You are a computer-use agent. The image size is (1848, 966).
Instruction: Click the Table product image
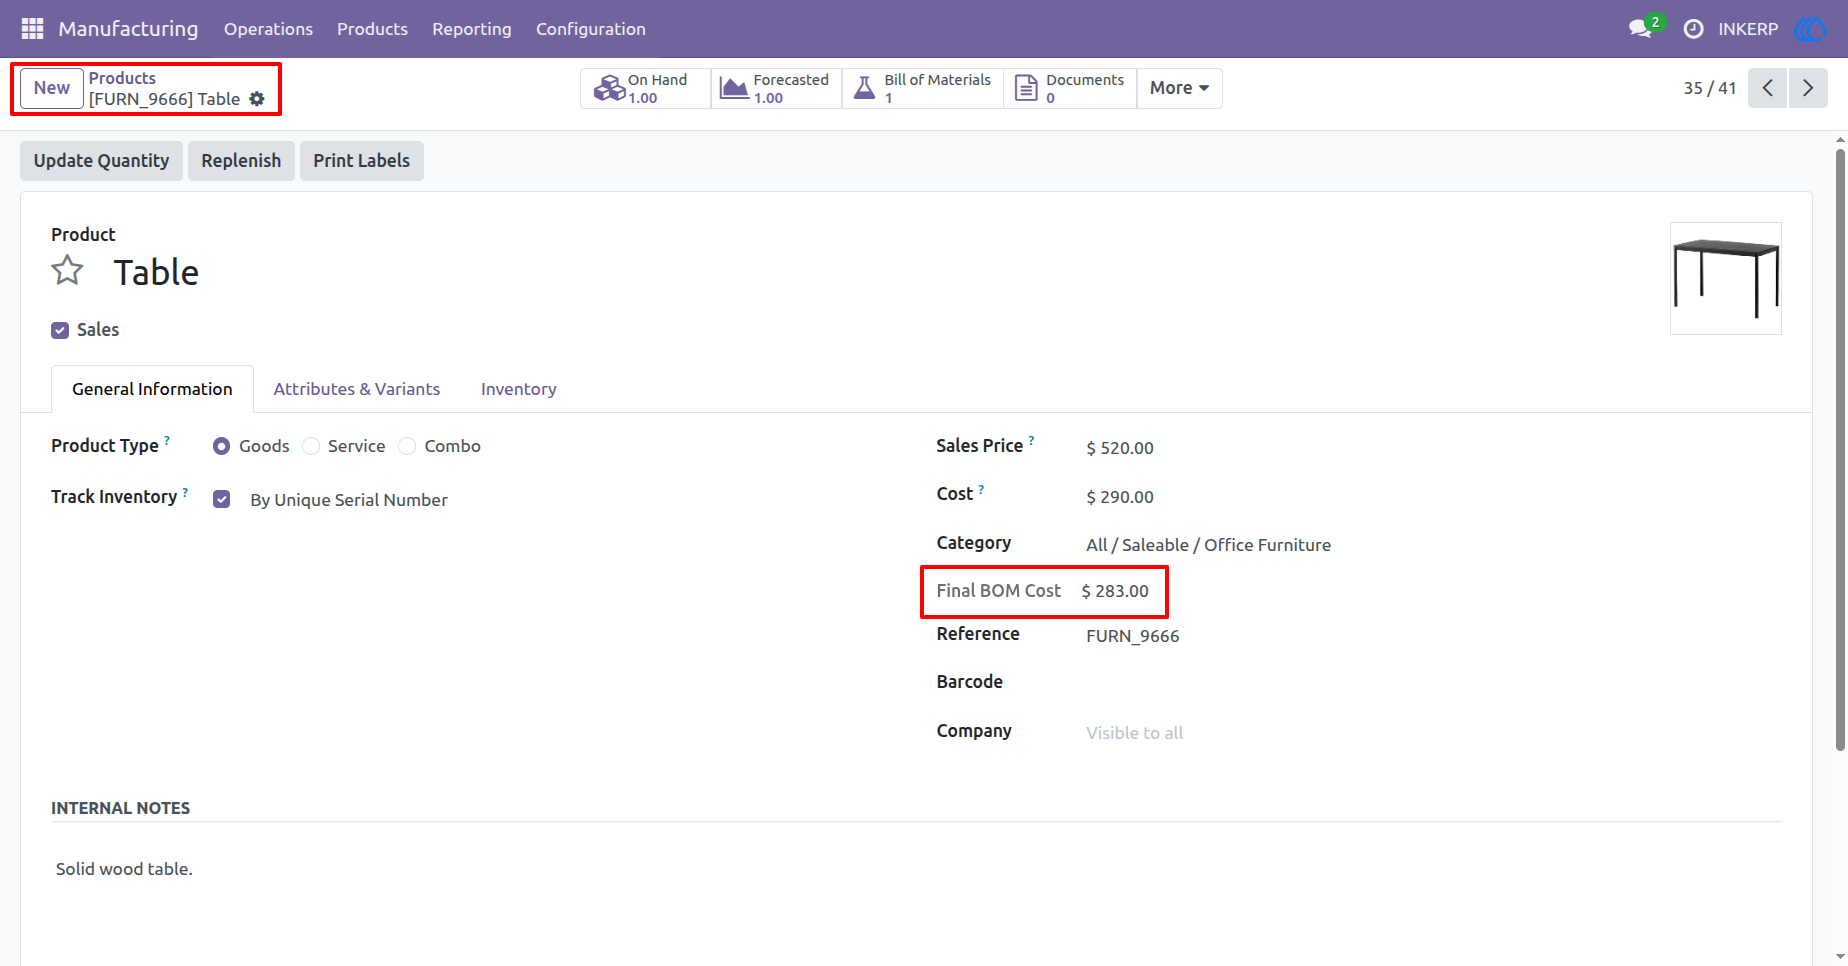1726,278
